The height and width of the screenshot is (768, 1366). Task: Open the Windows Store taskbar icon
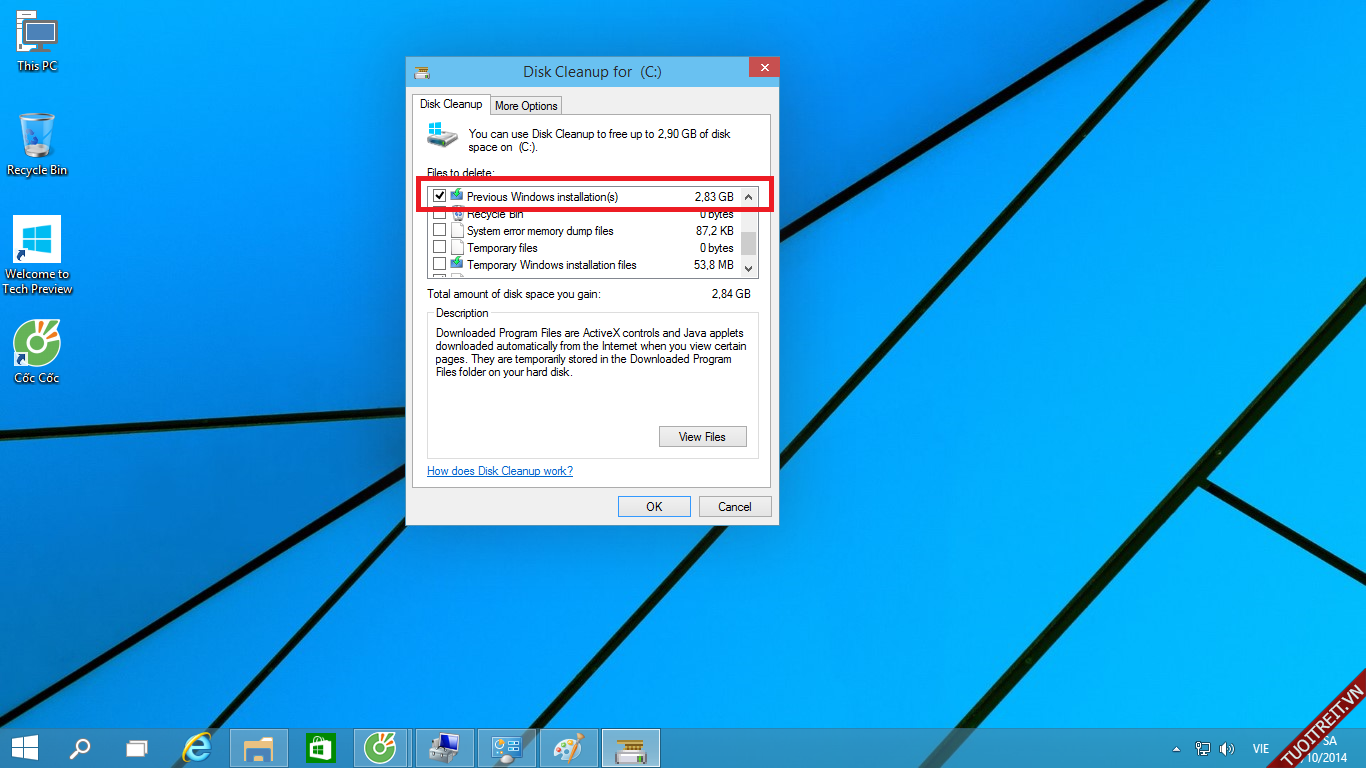pos(320,747)
